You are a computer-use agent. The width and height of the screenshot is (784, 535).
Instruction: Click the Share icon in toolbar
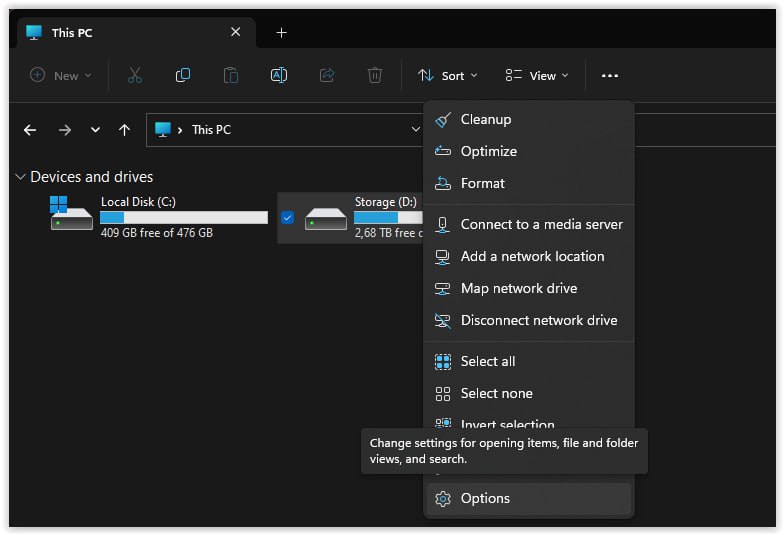[x=327, y=76]
